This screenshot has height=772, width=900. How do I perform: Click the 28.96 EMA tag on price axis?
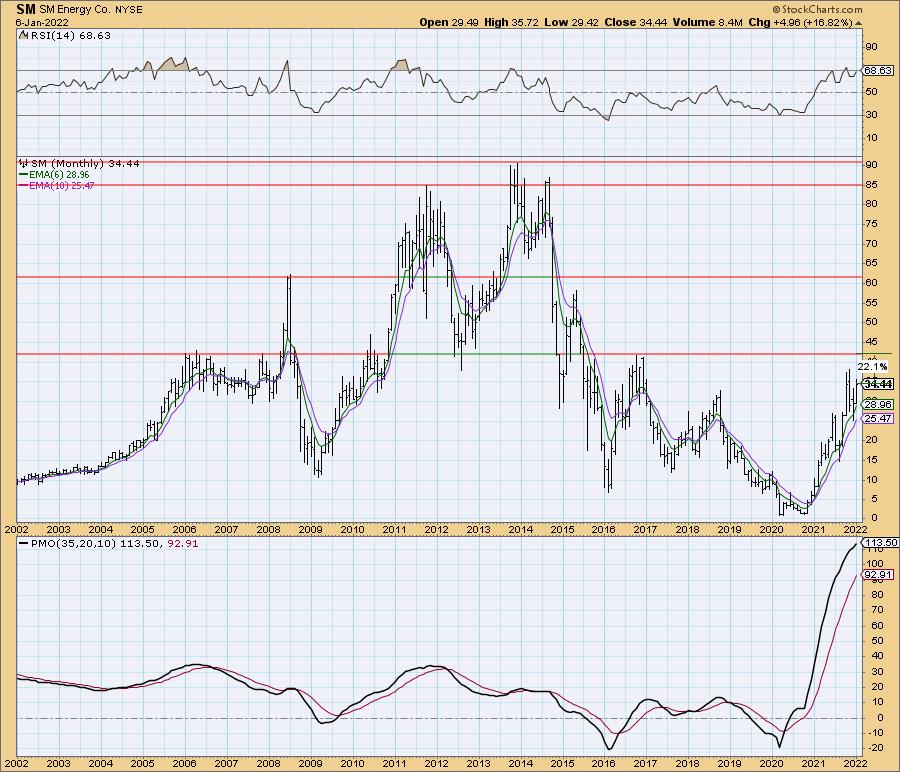(x=878, y=404)
